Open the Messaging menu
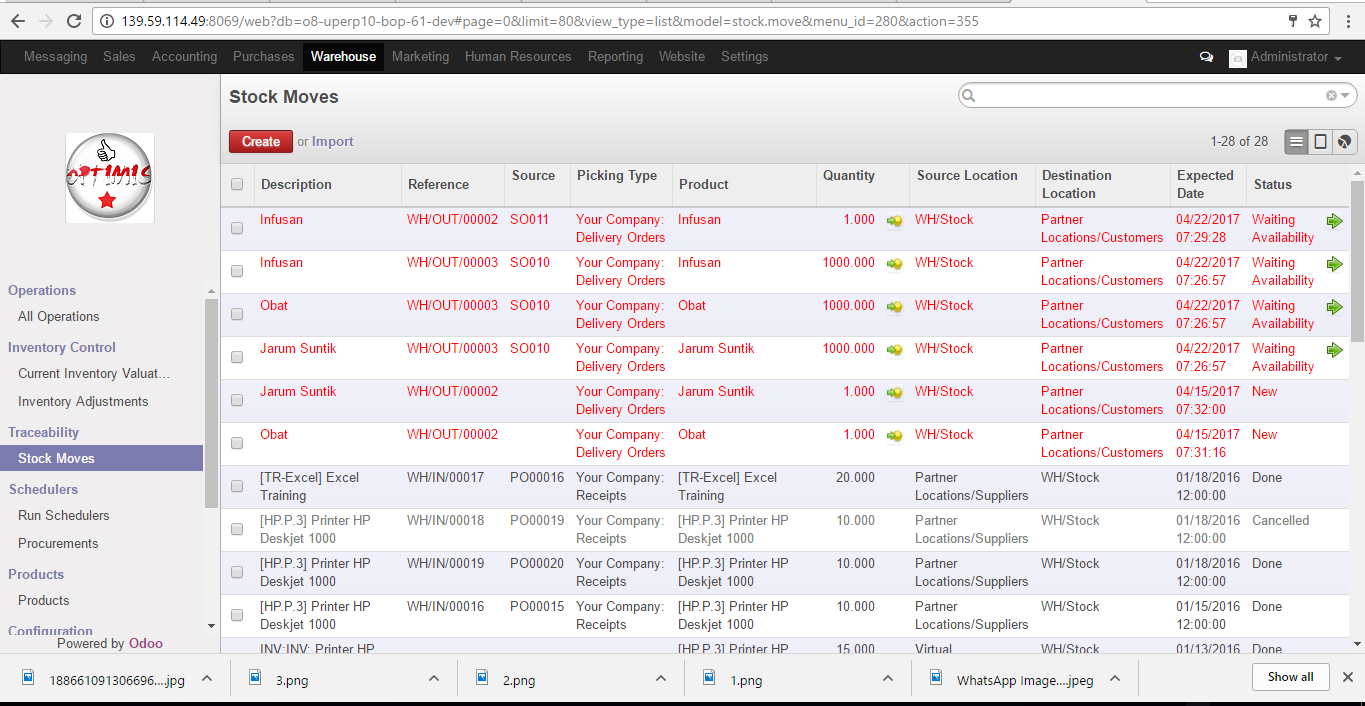The image size is (1365, 706). point(55,57)
